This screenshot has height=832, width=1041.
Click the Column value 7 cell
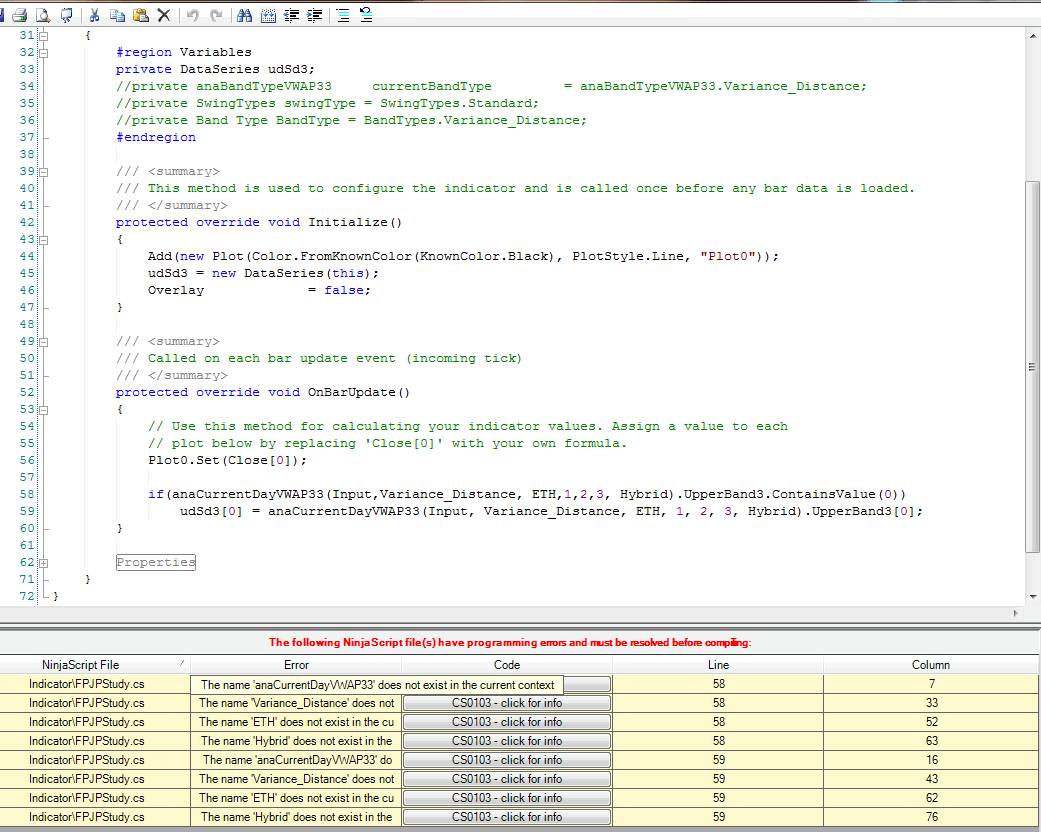coord(931,684)
